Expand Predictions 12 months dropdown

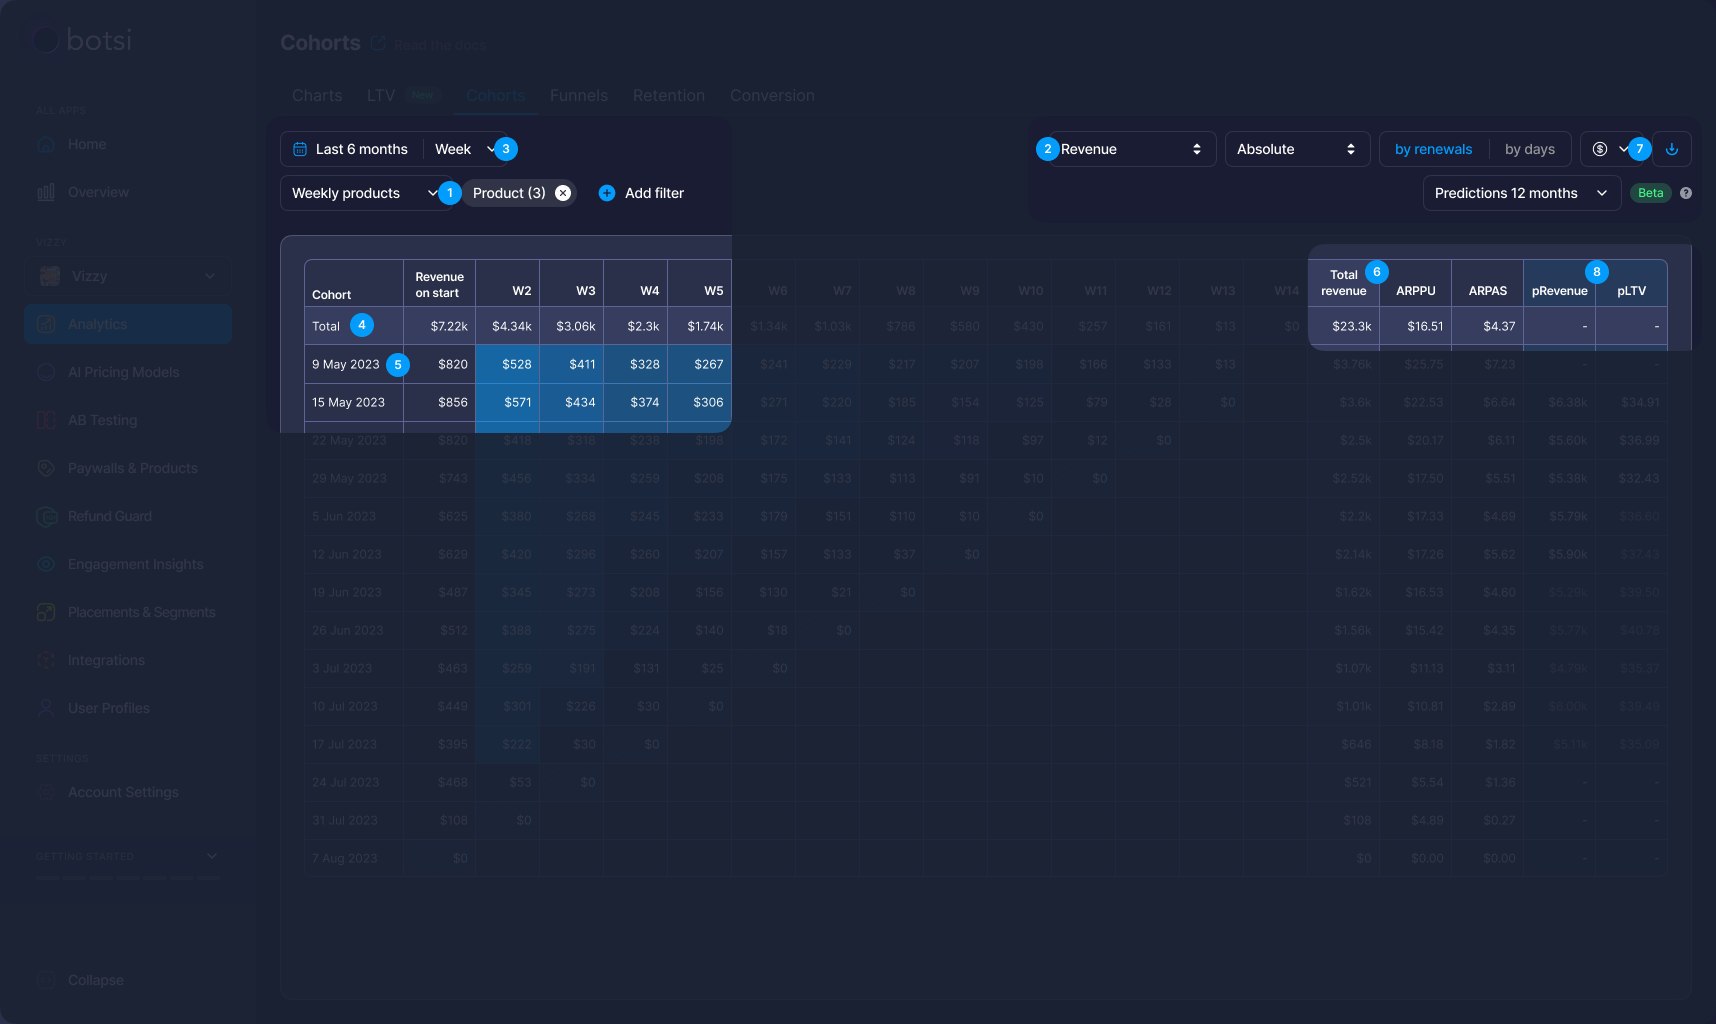point(1520,193)
